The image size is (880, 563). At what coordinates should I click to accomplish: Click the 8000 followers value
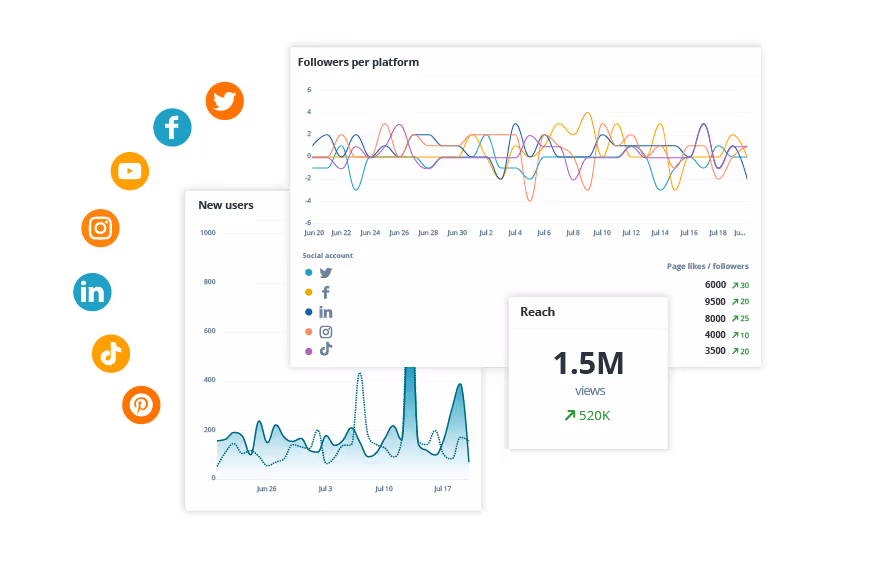tap(715, 319)
